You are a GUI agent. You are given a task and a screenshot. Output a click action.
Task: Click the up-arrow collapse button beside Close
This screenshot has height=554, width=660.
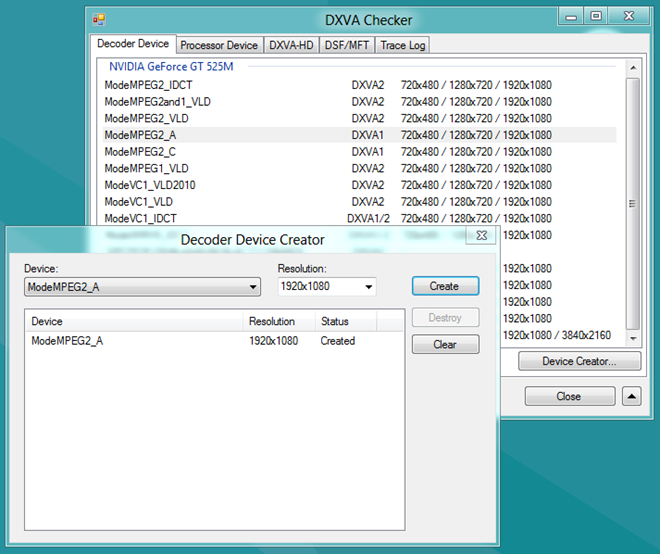coord(632,396)
